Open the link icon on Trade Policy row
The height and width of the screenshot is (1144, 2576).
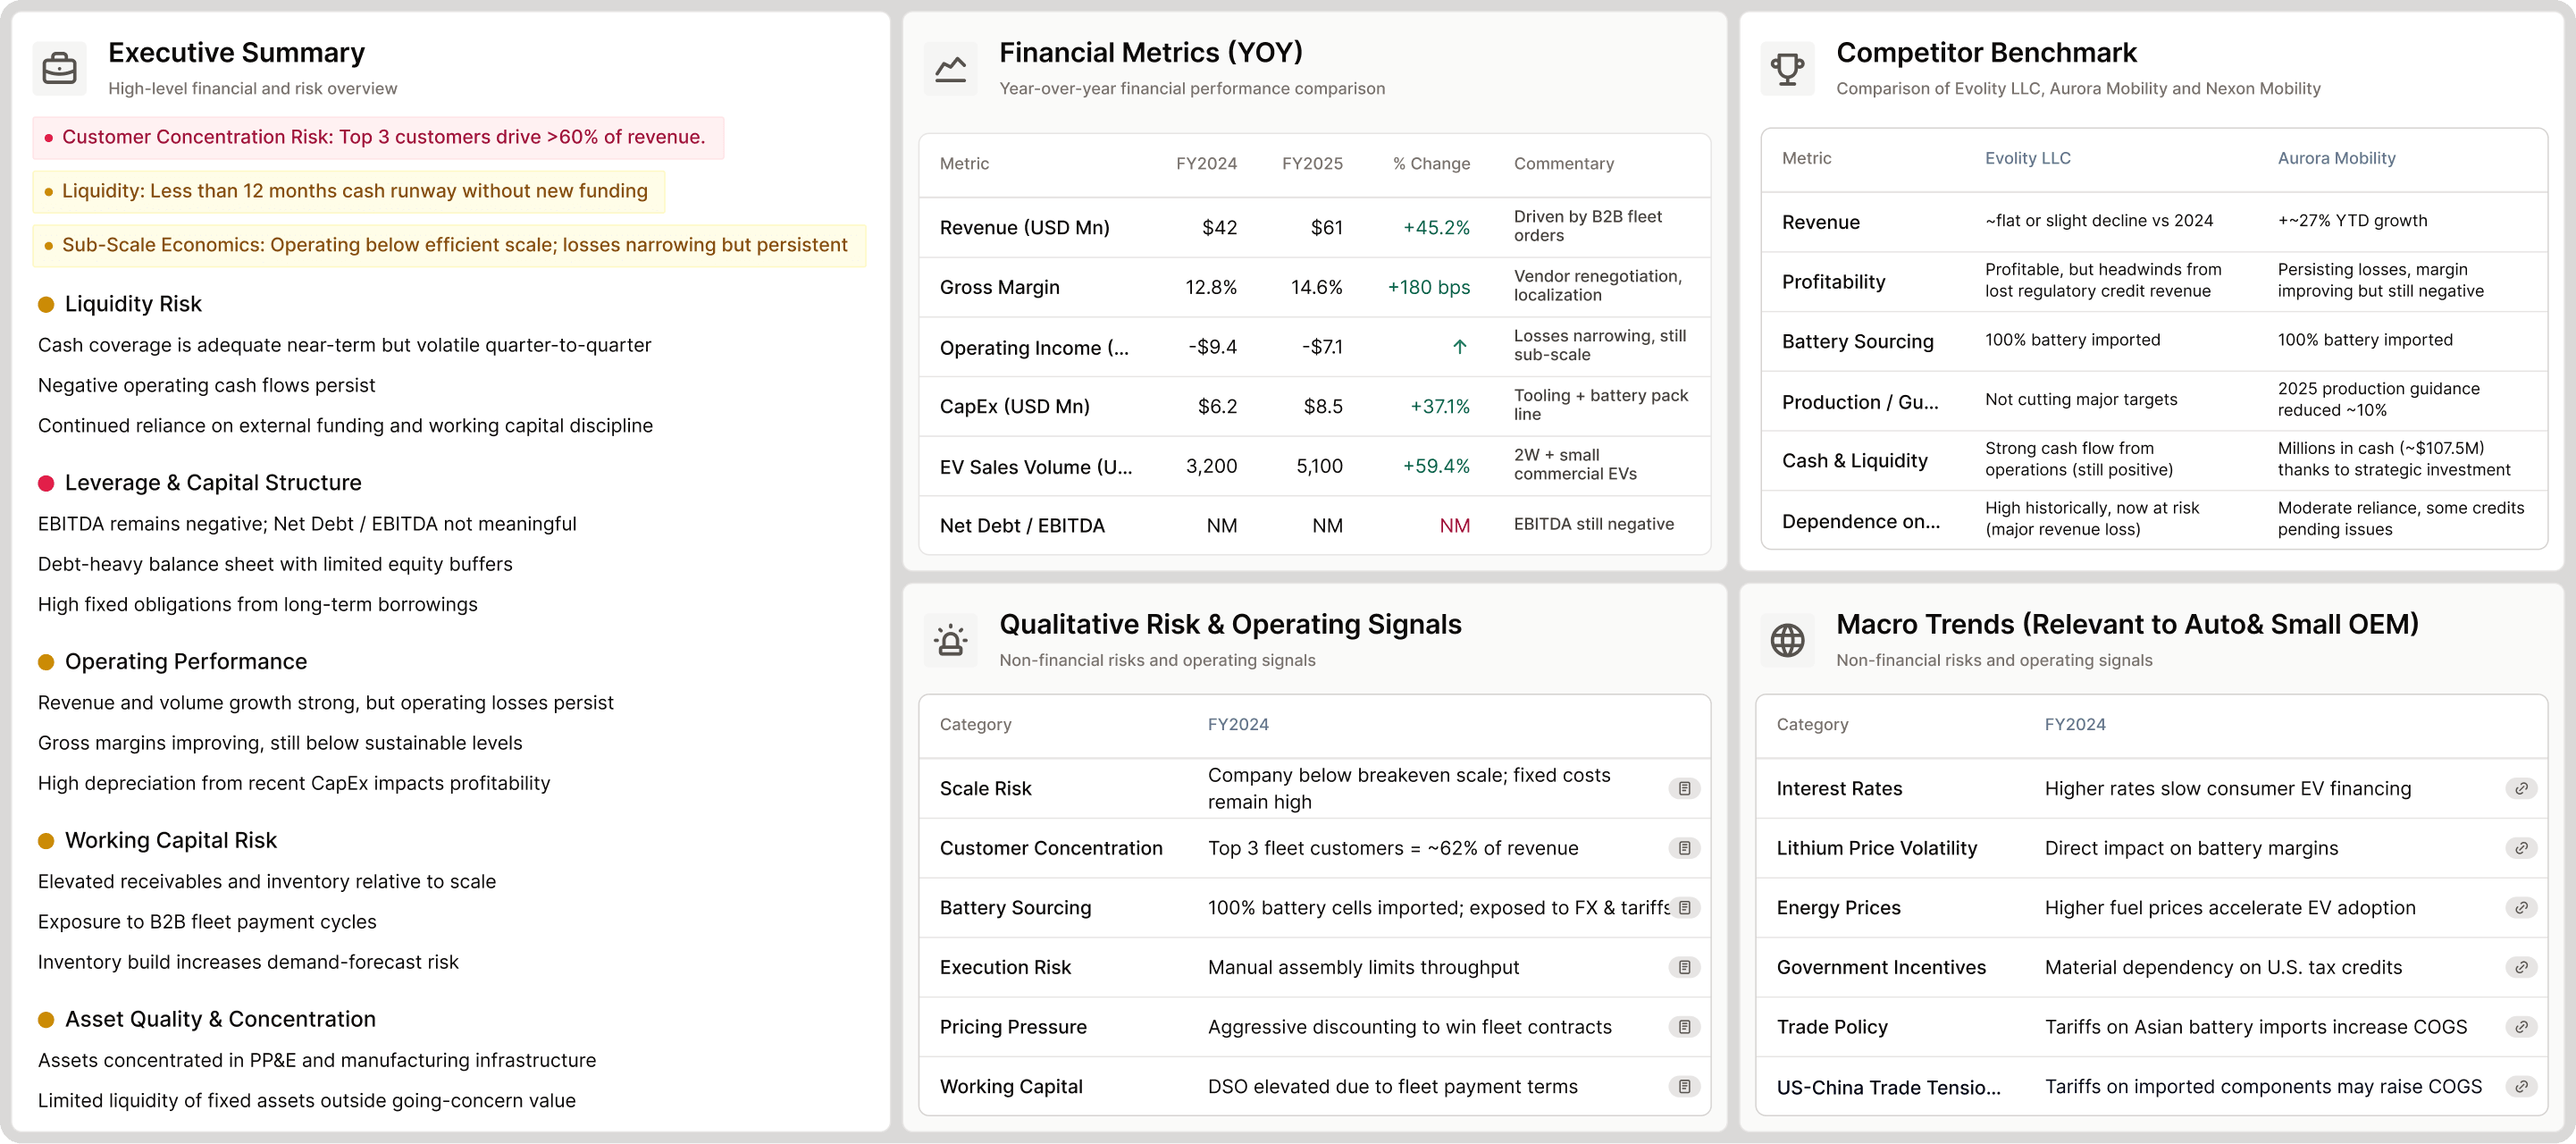2521,1027
